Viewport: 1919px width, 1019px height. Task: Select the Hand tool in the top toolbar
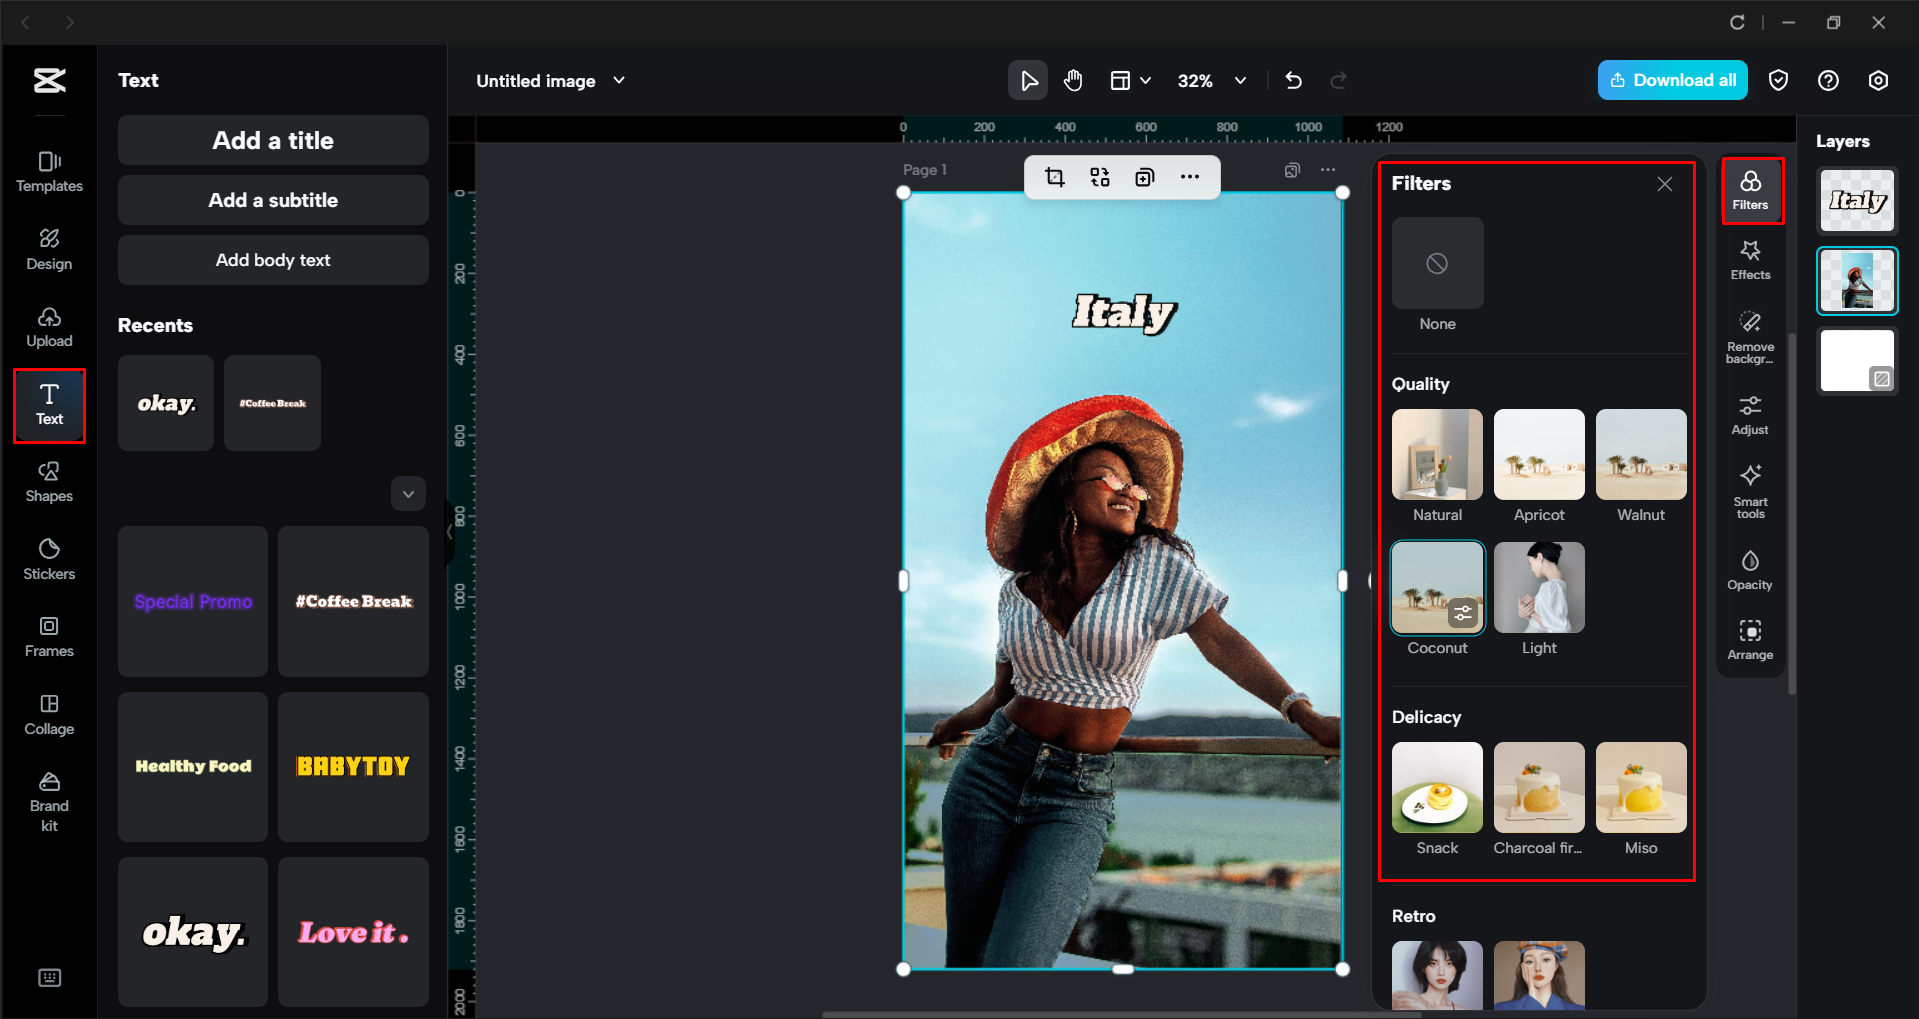tap(1072, 80)
